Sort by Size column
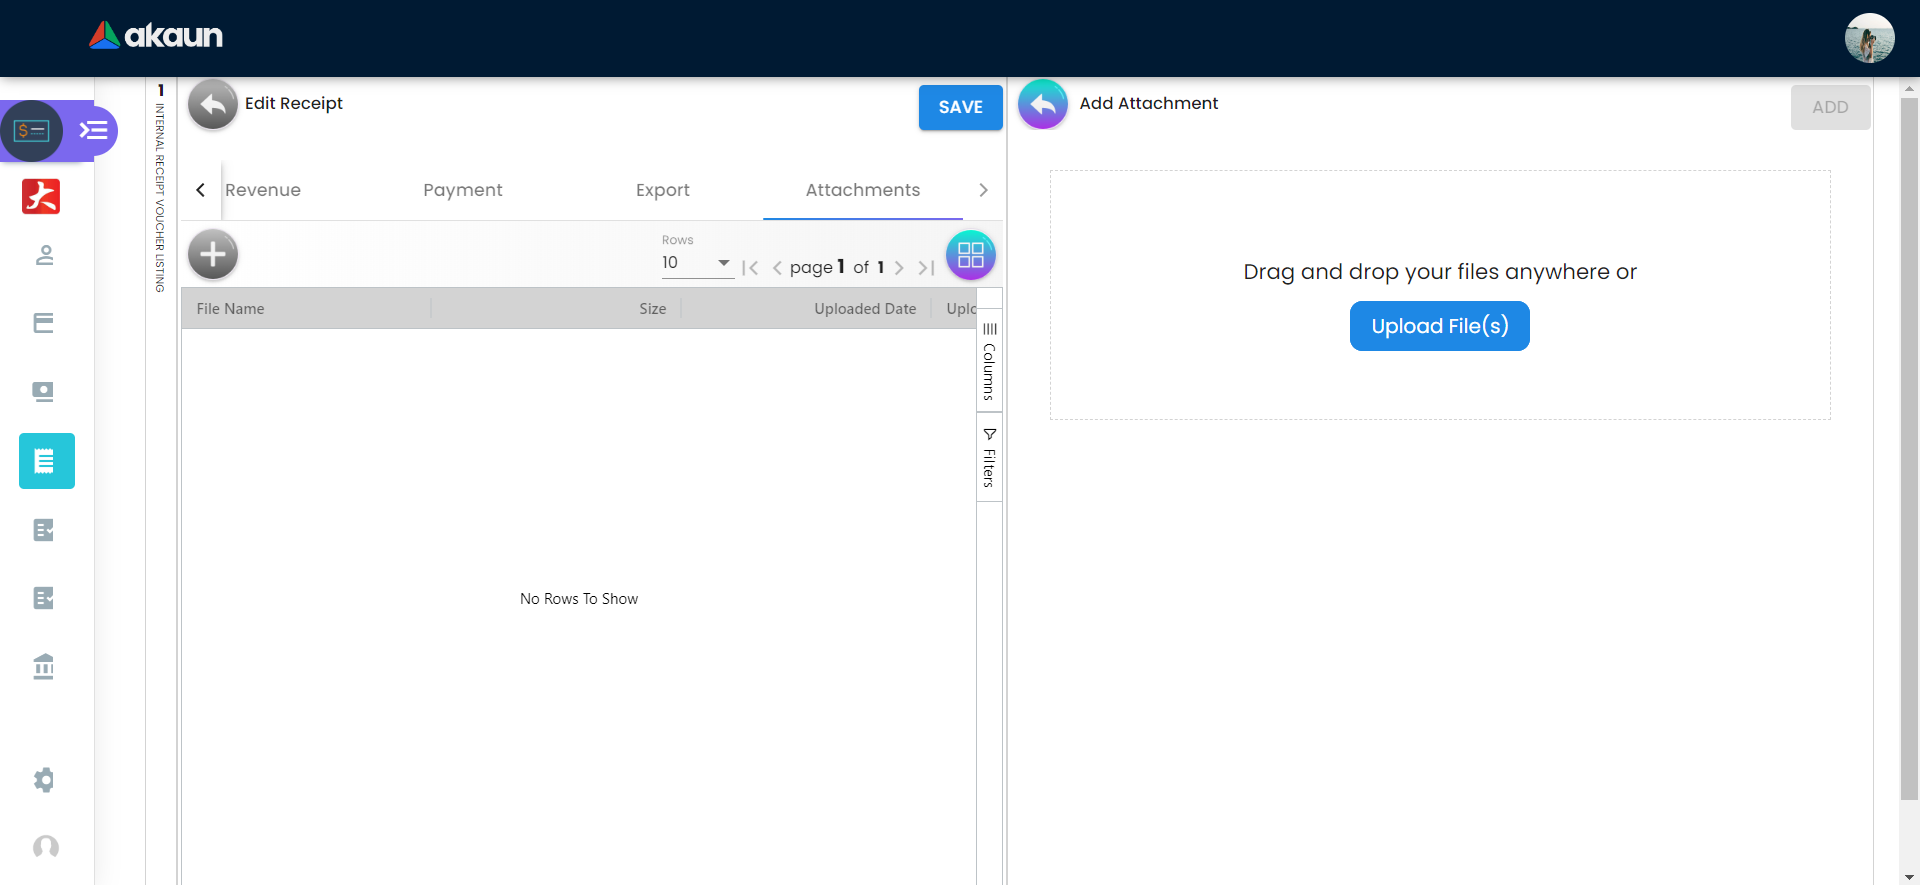 click(653, 309)
